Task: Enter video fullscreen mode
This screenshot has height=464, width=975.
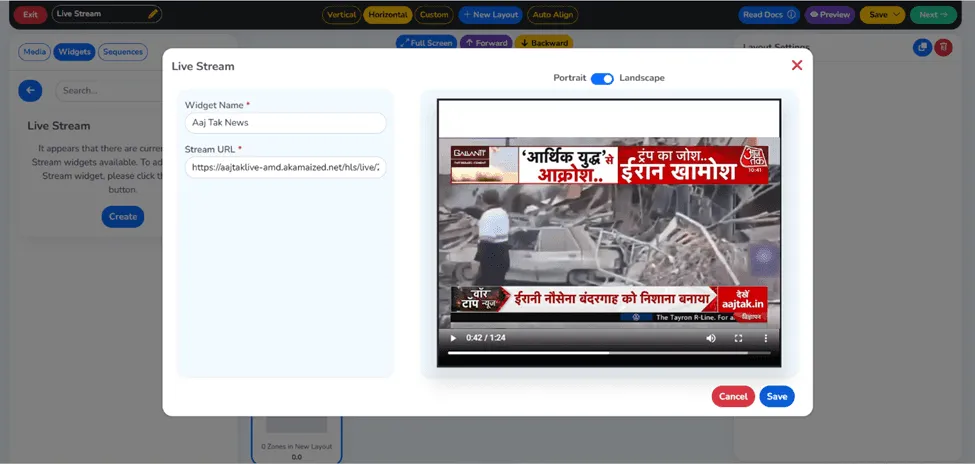Action: (x=739, y=338)
